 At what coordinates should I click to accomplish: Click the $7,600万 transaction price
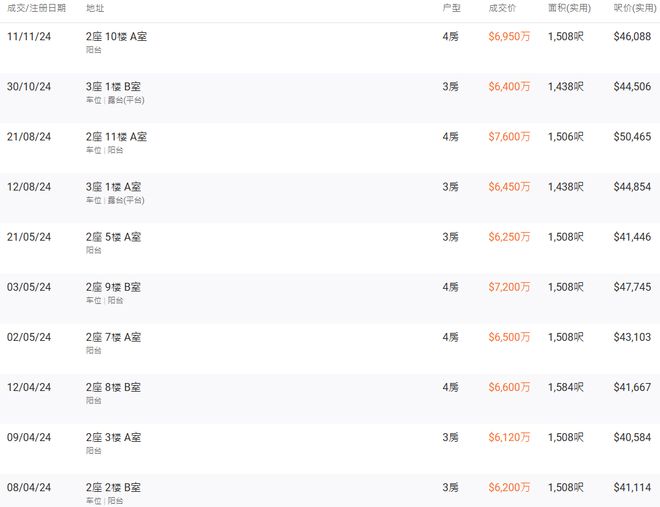[x=509, y=137]
